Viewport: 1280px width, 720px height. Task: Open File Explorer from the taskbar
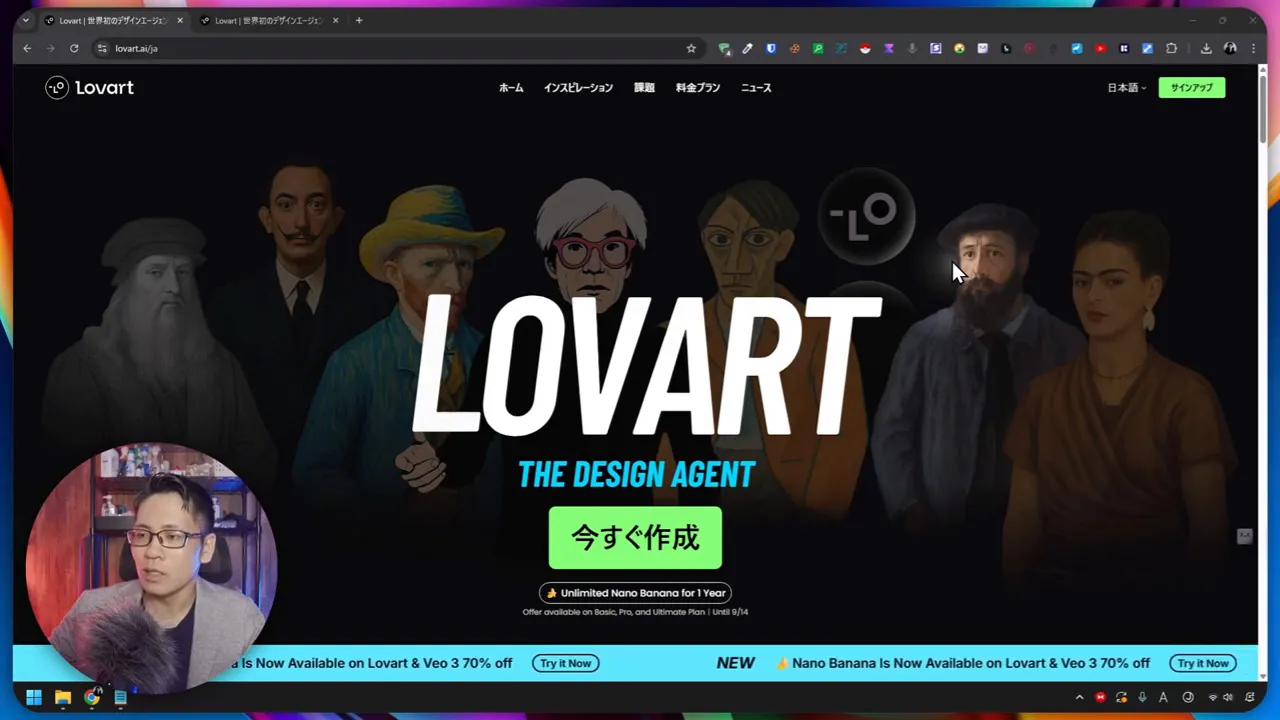63,697
